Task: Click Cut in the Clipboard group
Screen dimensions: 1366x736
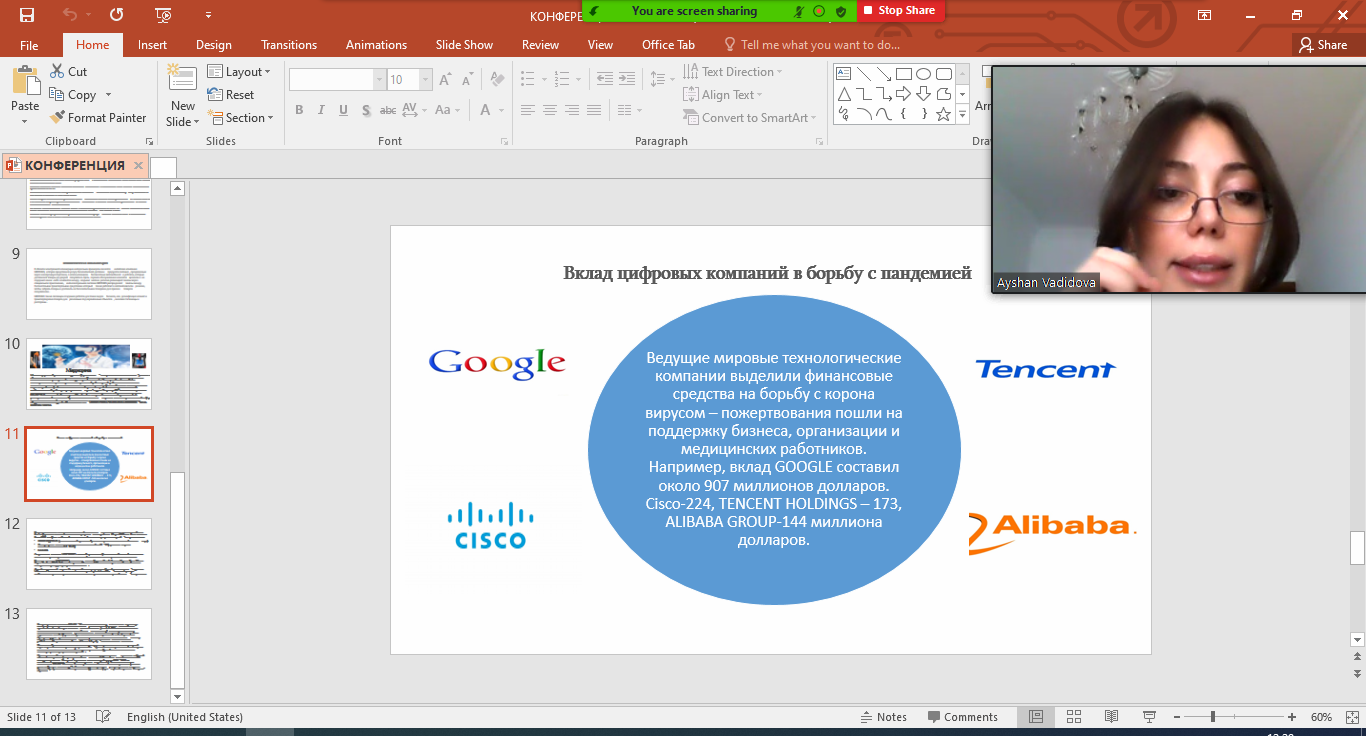Action: (68, 72)
